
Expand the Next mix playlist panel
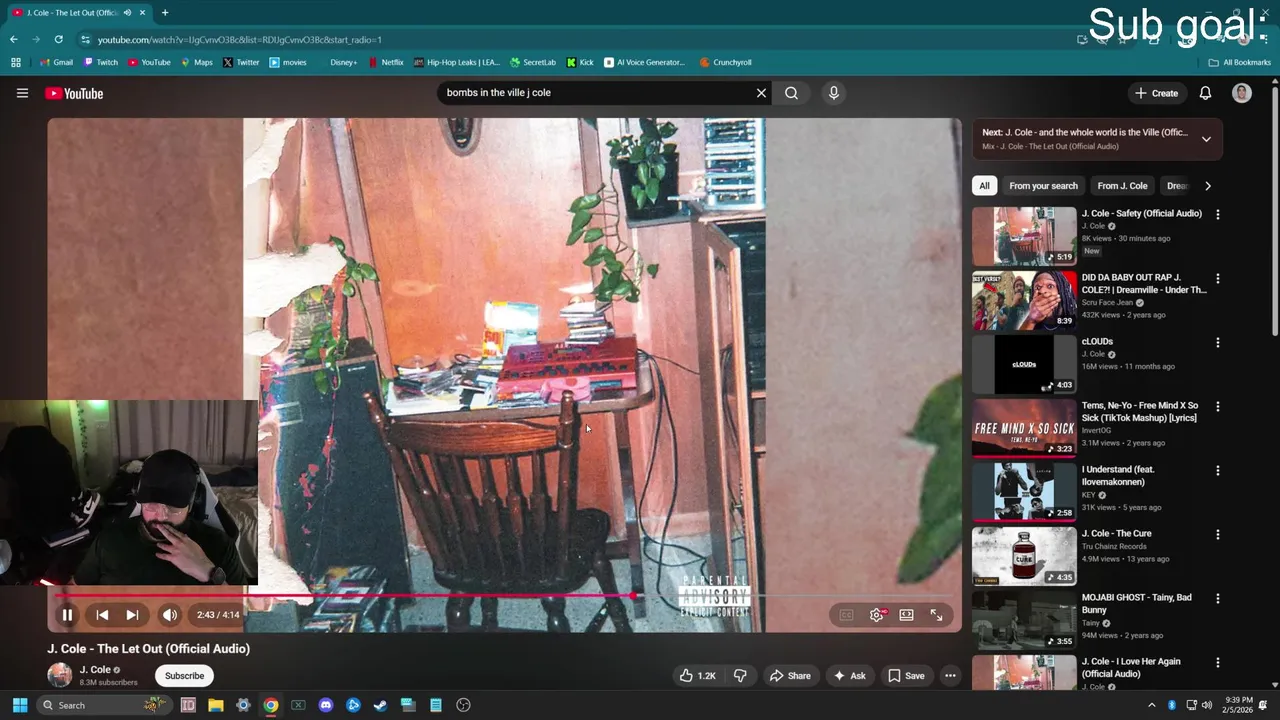1206,139
